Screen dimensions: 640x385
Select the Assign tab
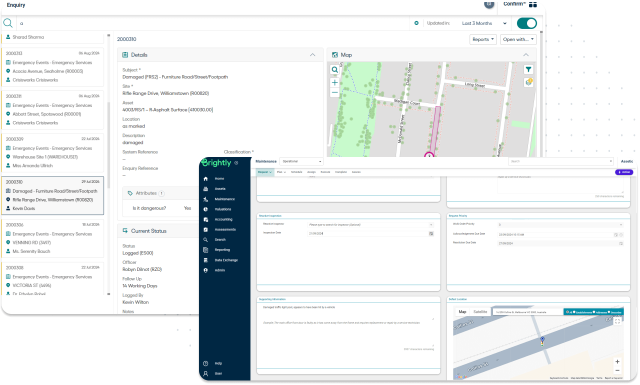click(311, 172)
